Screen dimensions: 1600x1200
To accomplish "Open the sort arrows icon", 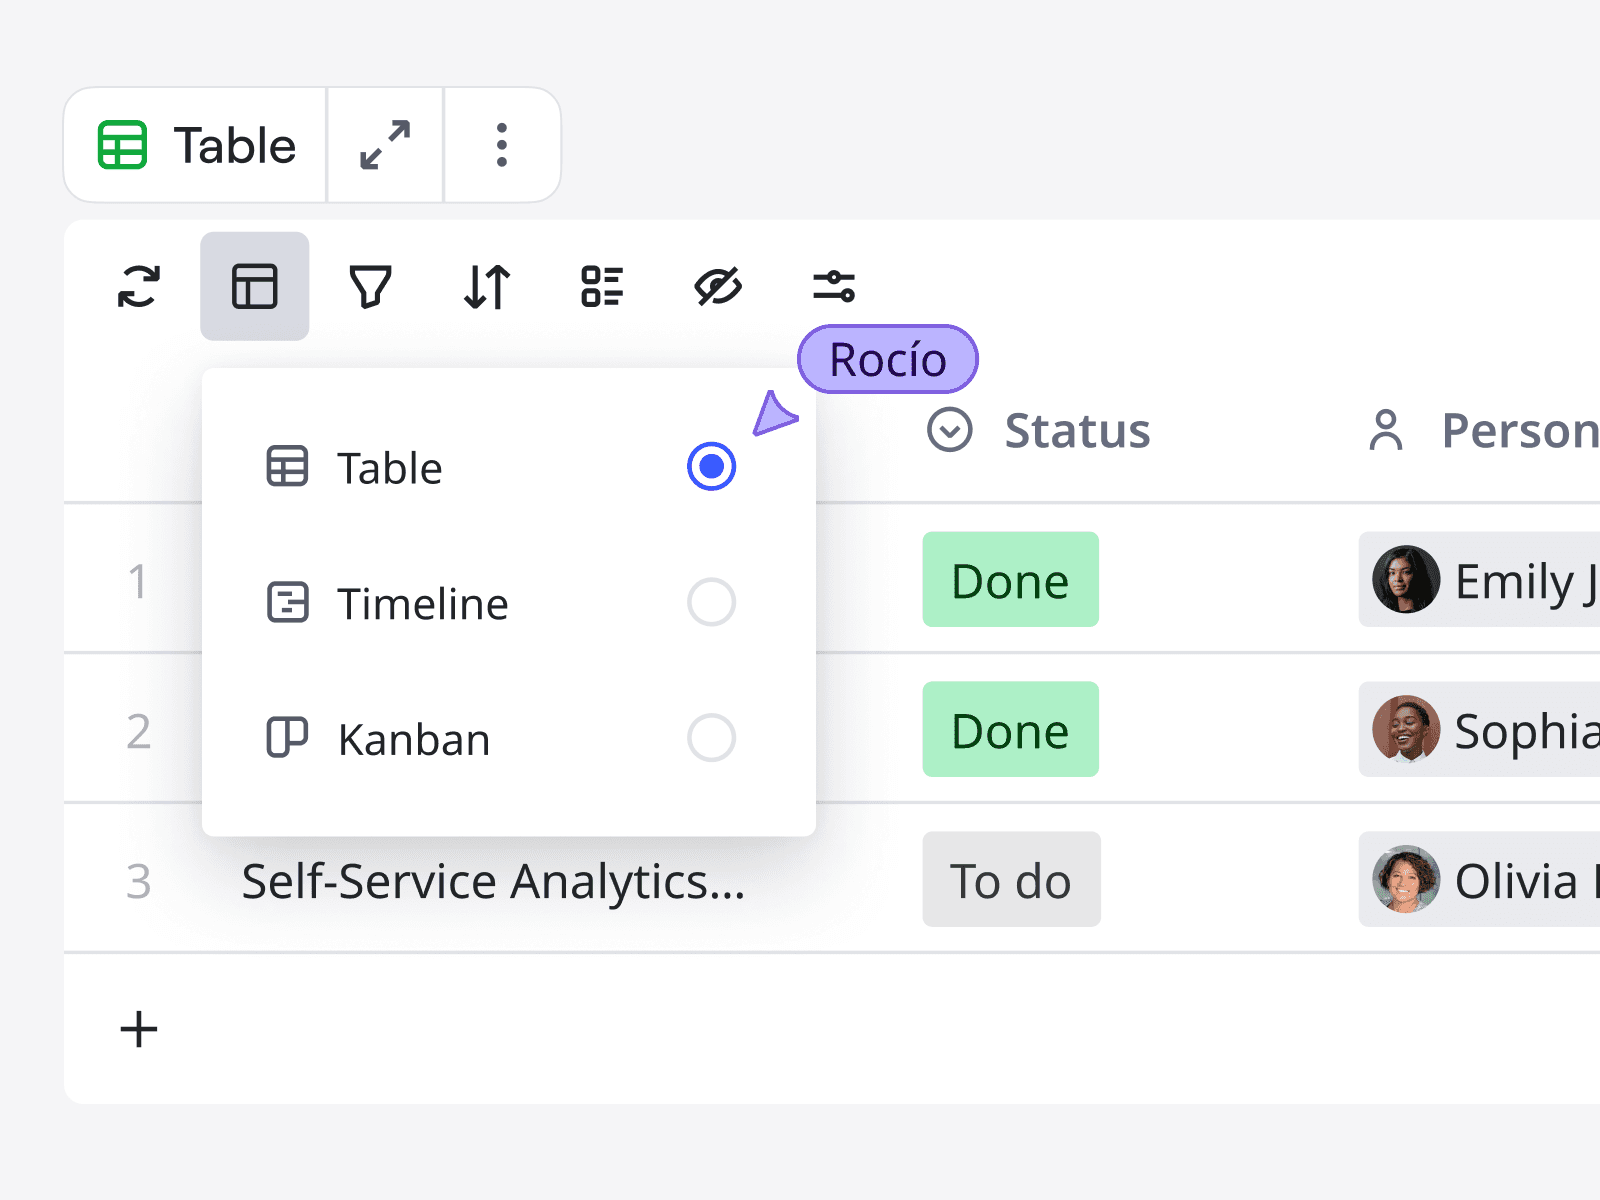I will tap(487, 287).
